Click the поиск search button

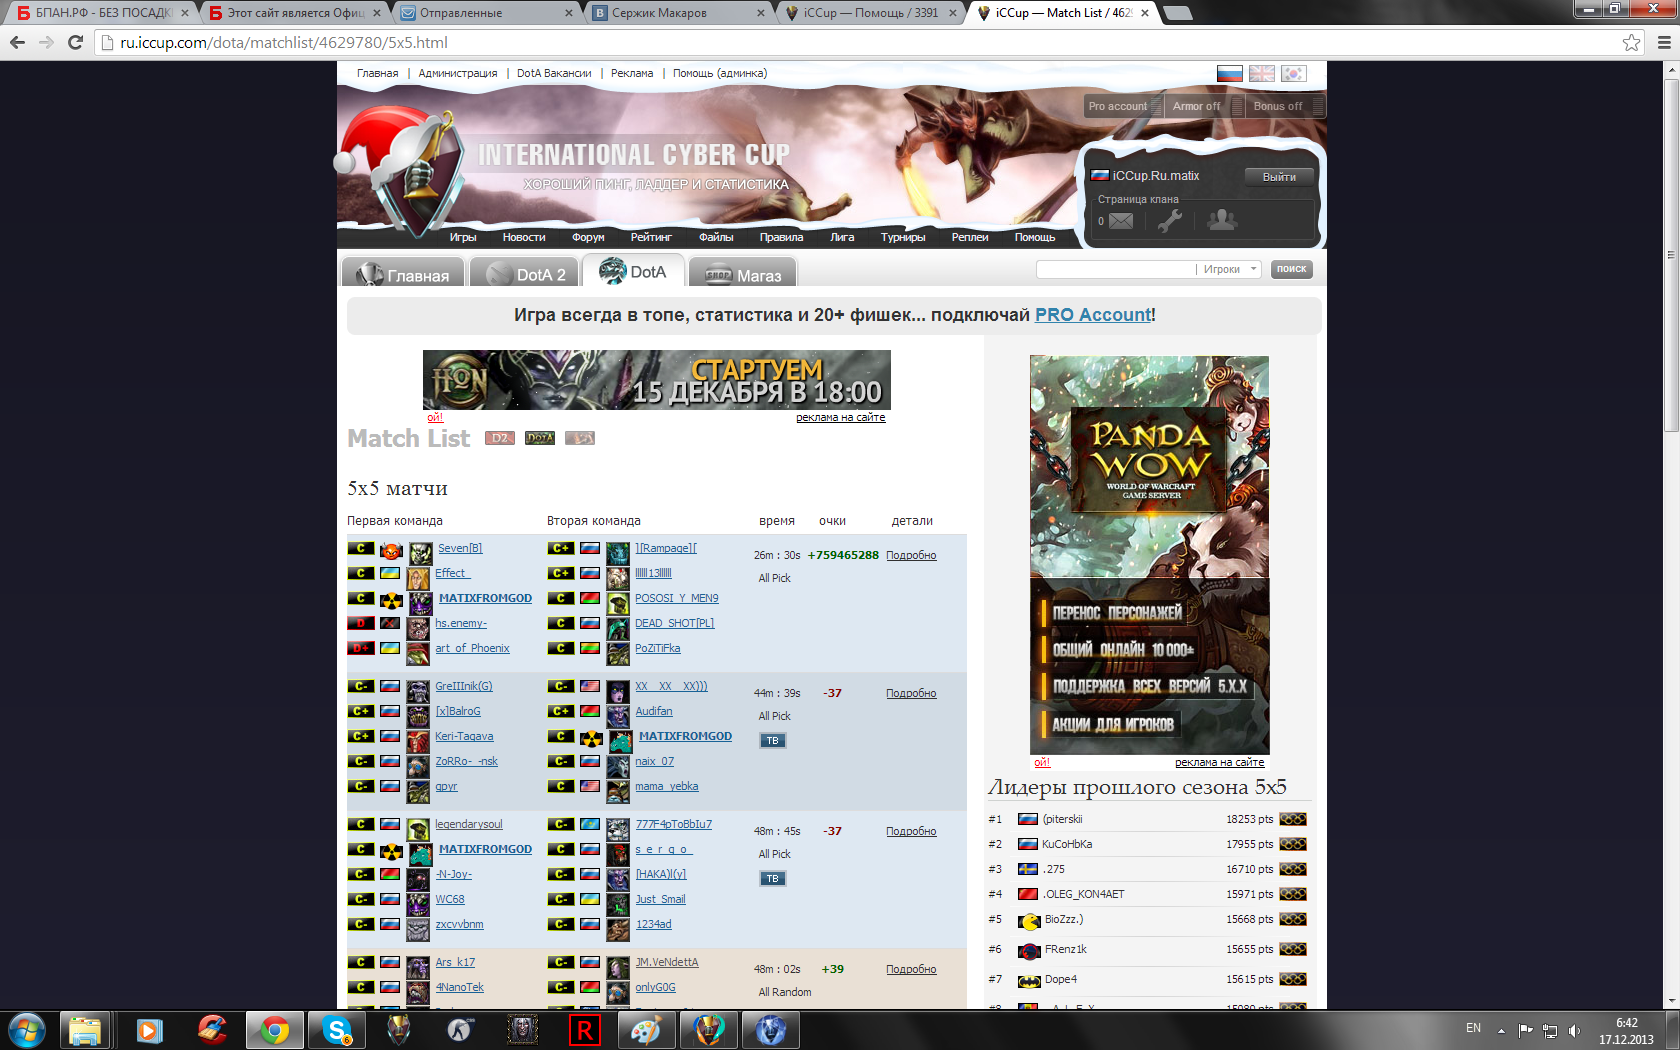point(1291,269)
